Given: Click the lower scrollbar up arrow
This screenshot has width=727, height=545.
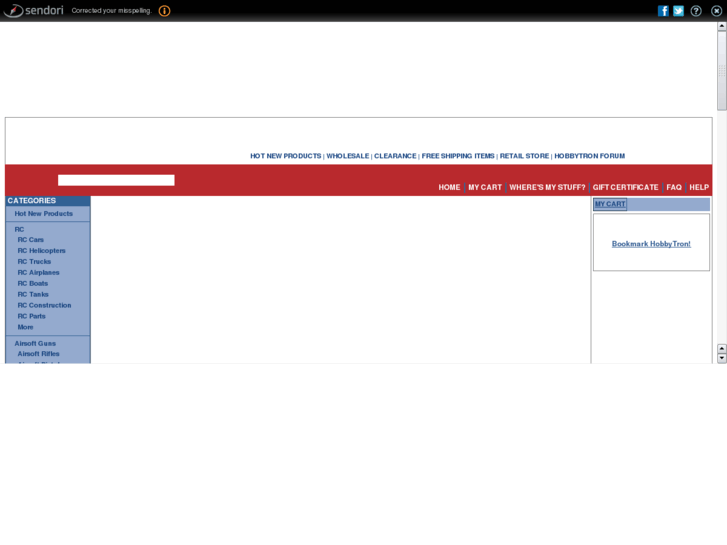Looking at the screenshot, I should [x=722, y=348].
